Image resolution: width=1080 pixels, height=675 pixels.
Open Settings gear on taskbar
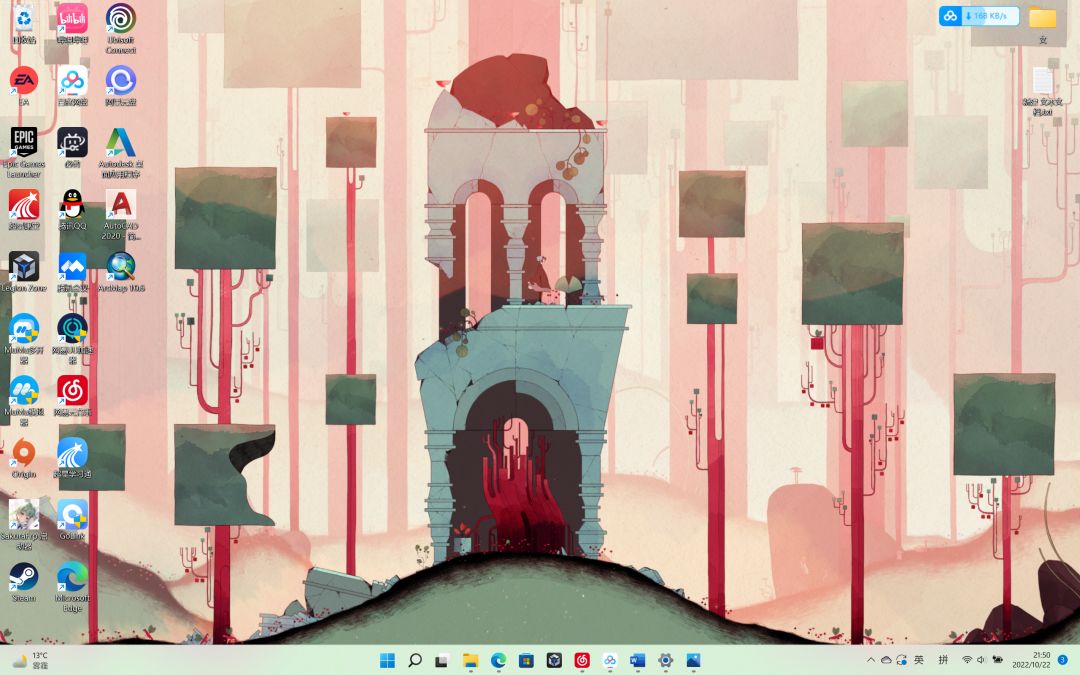point(665,661)
